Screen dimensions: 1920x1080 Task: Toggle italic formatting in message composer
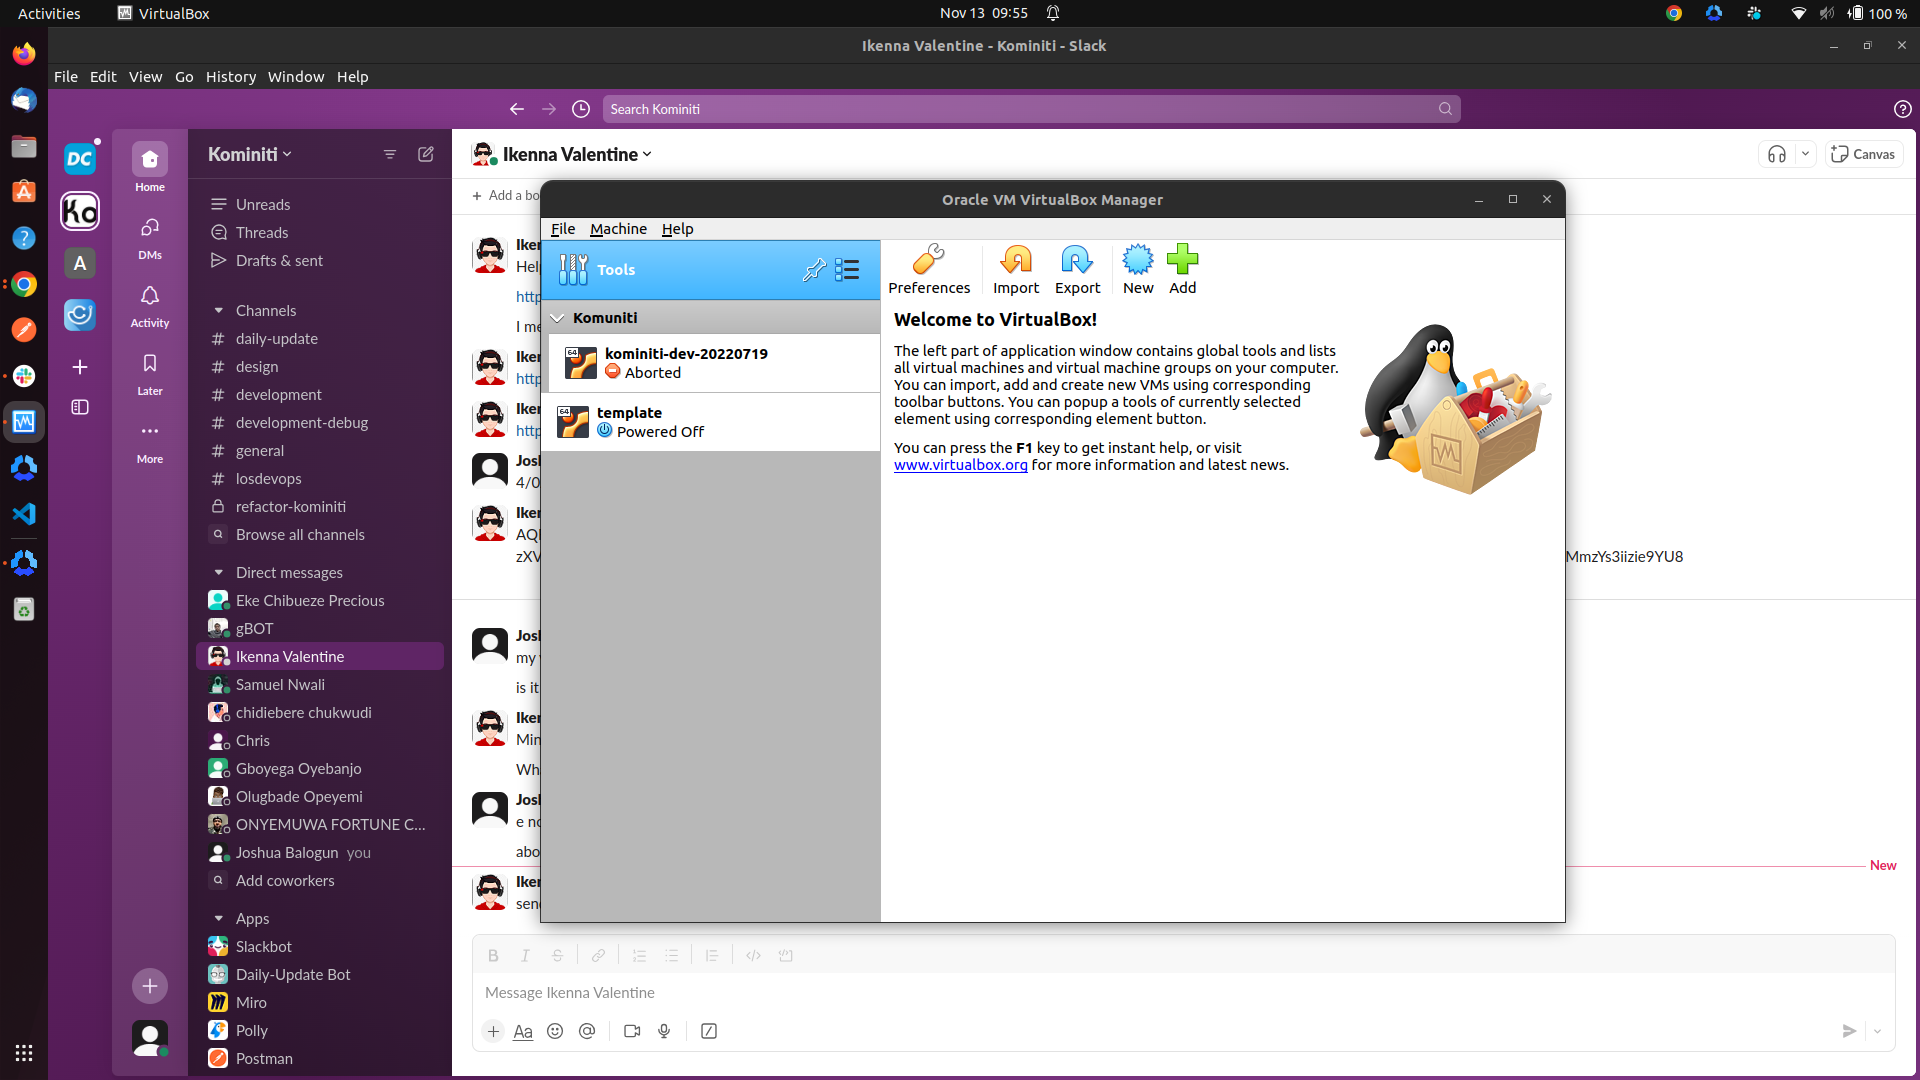tap(525, 956)
